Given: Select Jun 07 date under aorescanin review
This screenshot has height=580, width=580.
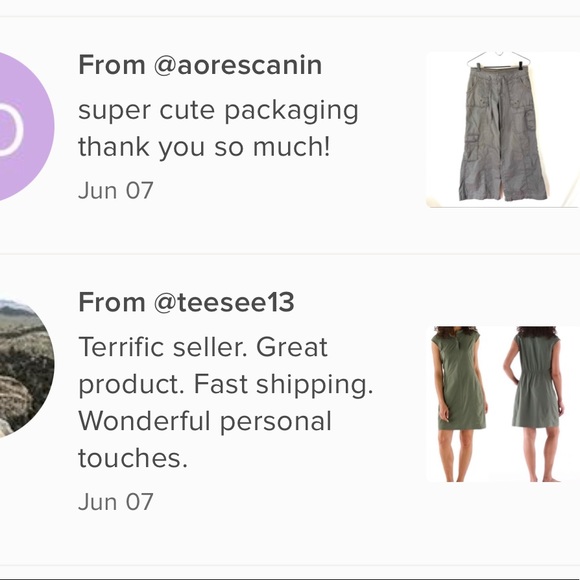Looking at the screenshot, I should click(x=116, y=191).
